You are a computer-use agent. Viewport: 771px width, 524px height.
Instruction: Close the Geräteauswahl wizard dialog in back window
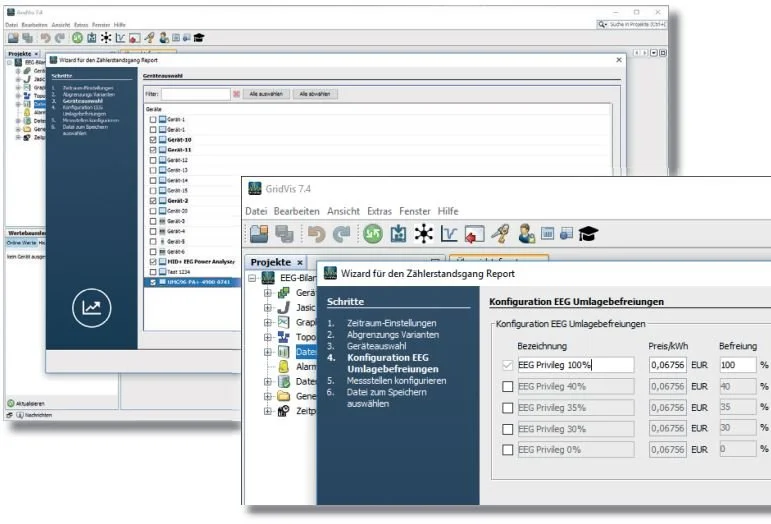coord(619,60)
